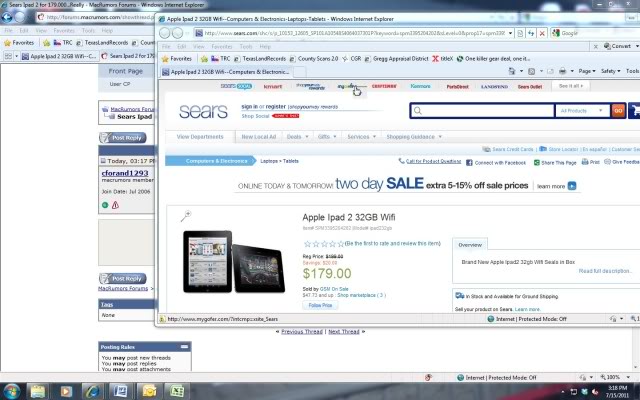Screen dimensions: 640x400
Task: Click Add to Favorites Bar icon in Sears window
Action: pos(204,59)
